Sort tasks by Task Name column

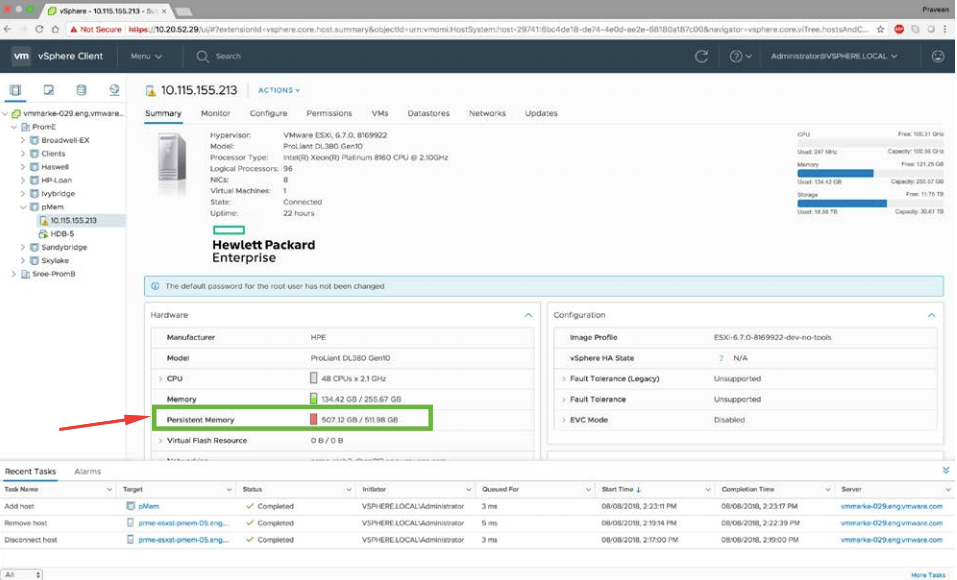tap(21, 489)
